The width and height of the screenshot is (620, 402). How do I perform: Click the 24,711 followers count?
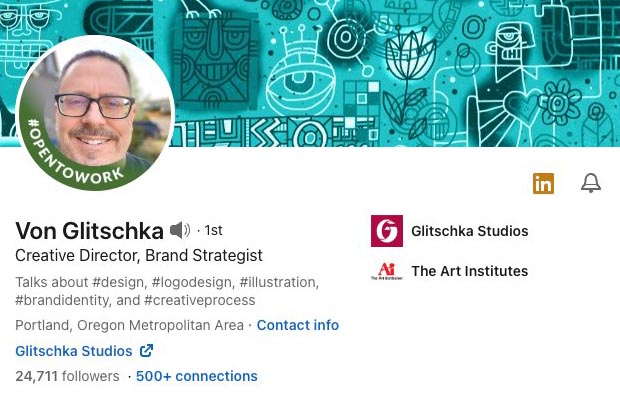67,376
